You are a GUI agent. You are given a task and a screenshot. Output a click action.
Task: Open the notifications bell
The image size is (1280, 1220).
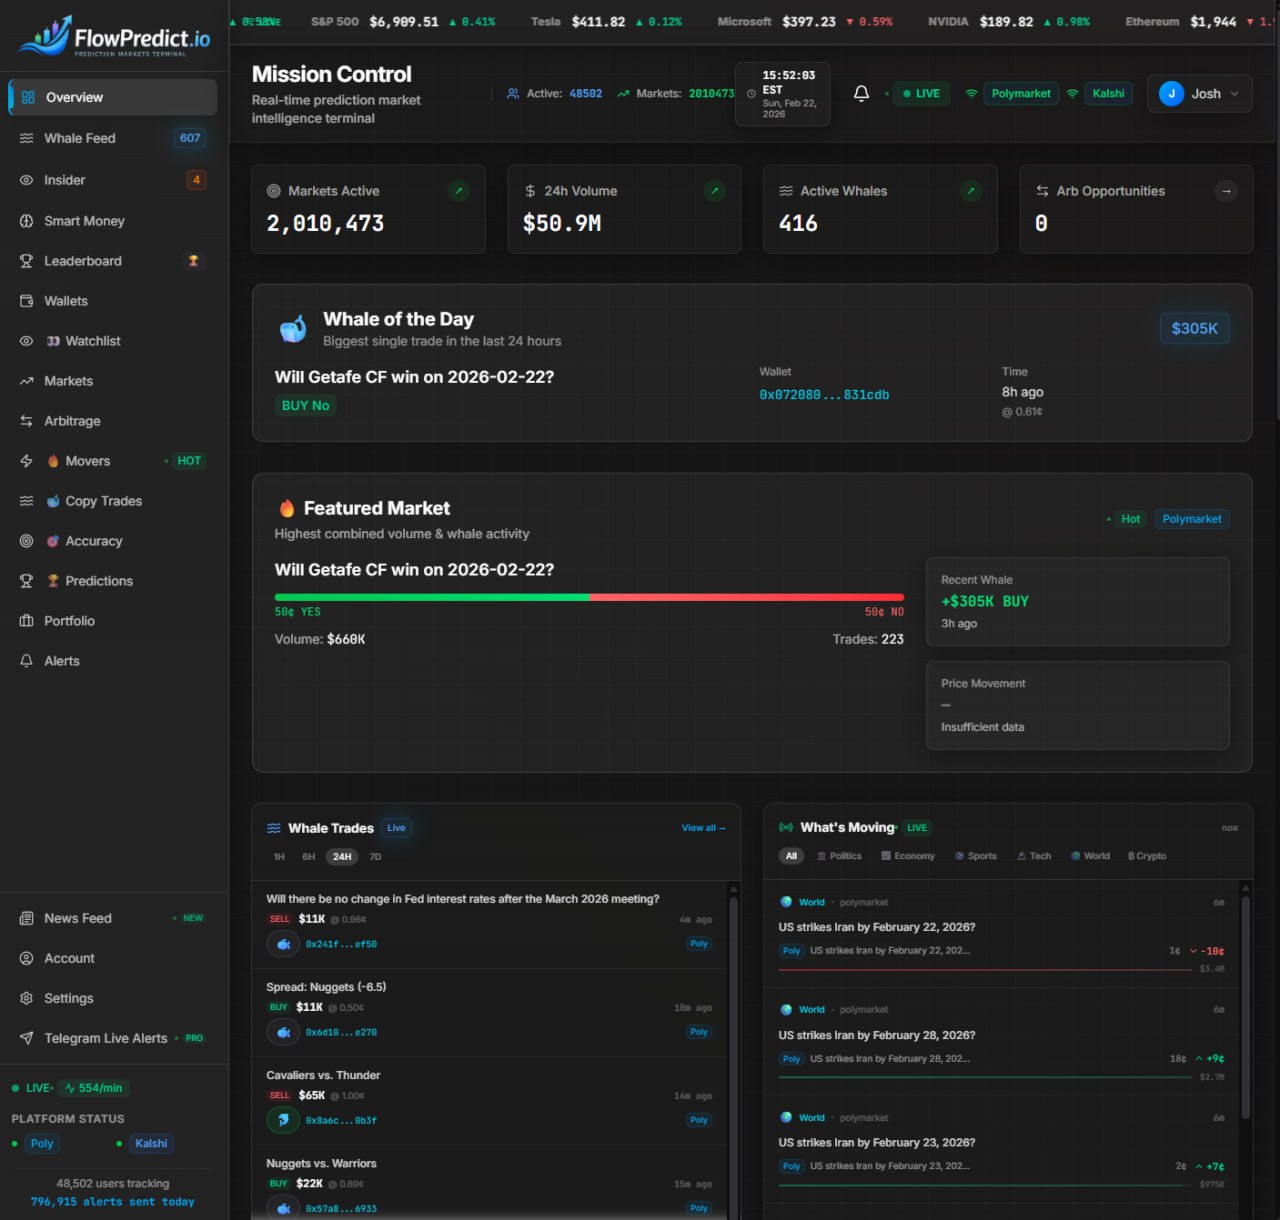coord(861,93)
